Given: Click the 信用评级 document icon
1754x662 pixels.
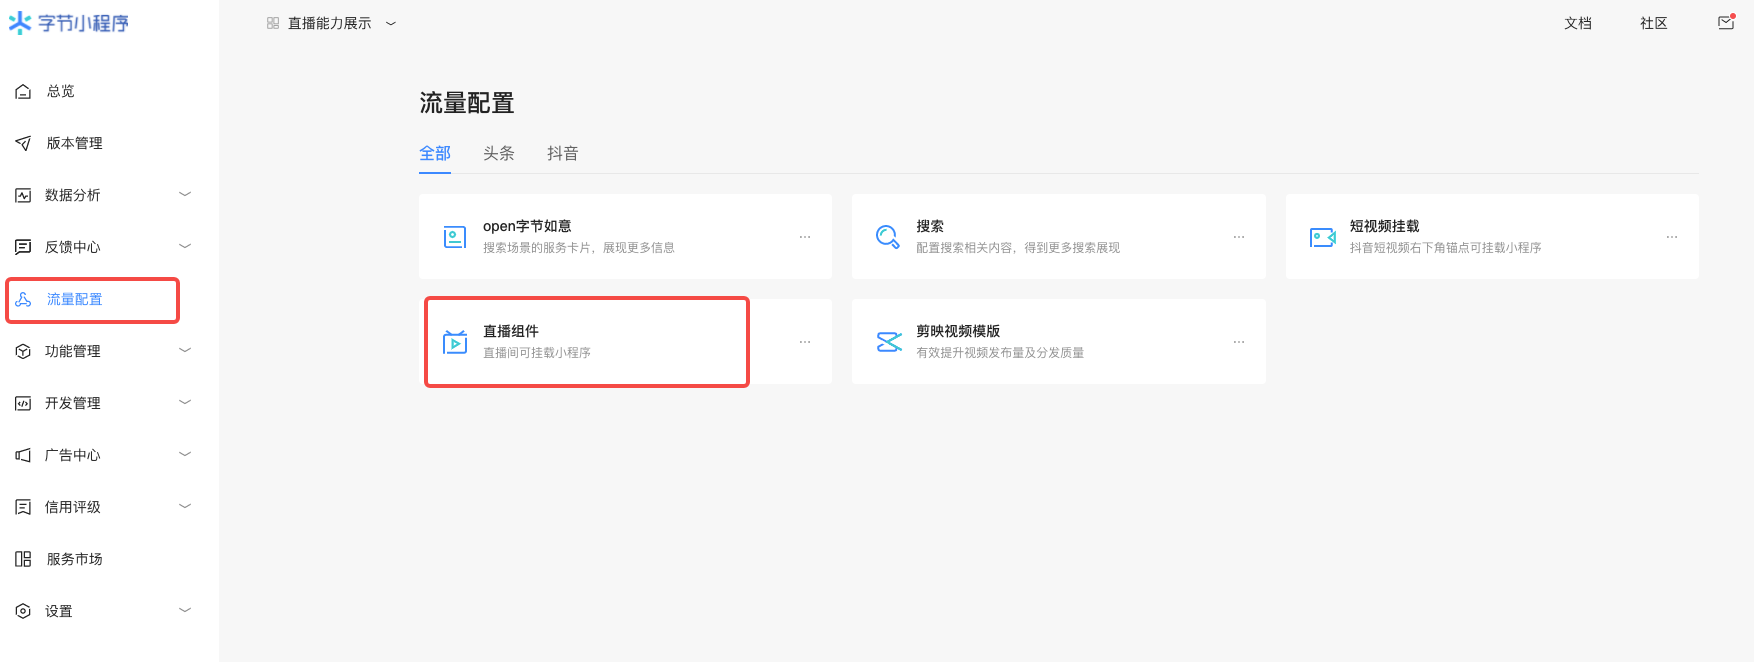Looking at the screenshot, I should (23, 507).
